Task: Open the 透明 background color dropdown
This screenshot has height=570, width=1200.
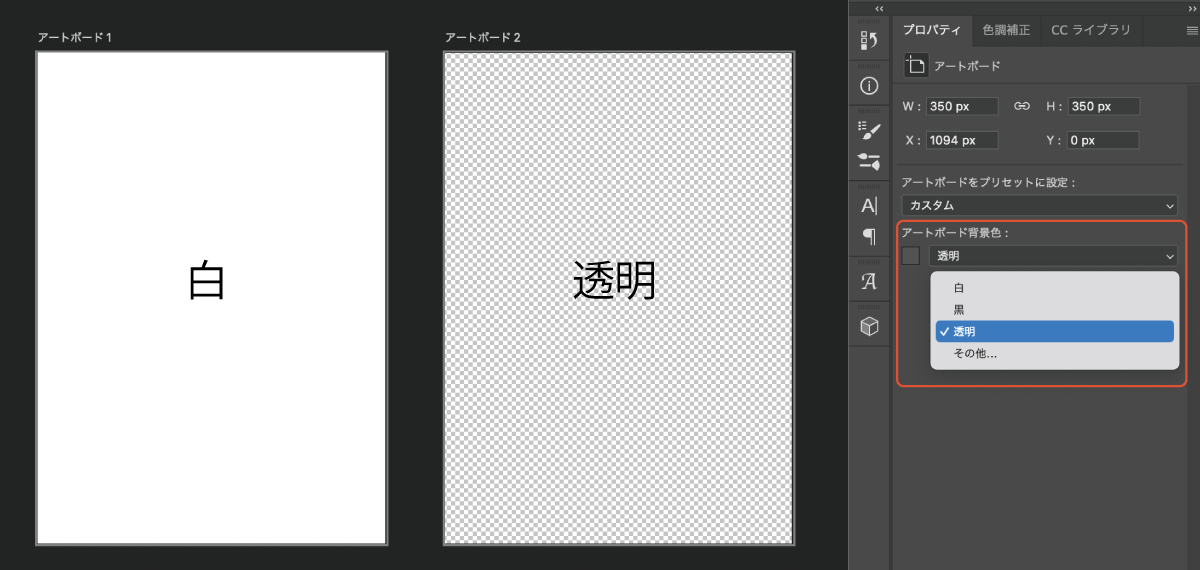Action: click(1053, 256)
